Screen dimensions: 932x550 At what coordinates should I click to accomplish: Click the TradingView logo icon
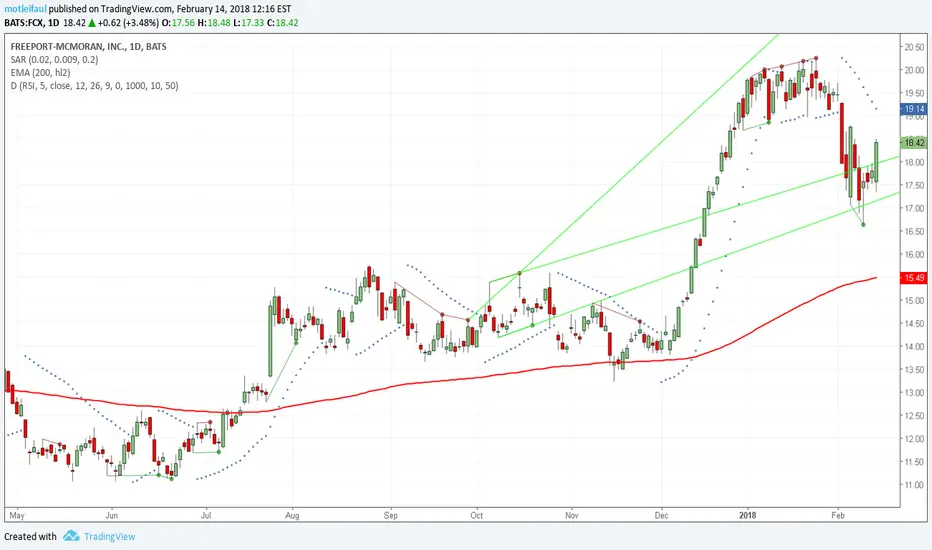tap(71, 536)
